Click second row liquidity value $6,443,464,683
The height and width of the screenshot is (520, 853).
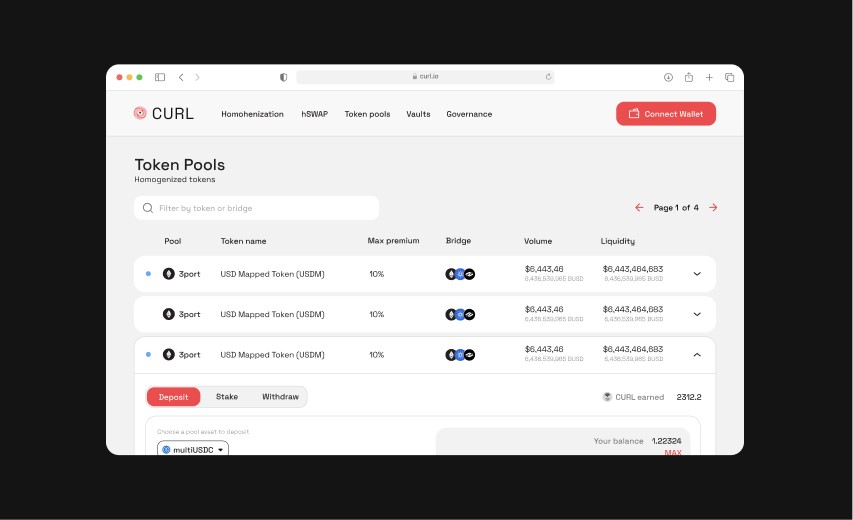pos(633,309)
